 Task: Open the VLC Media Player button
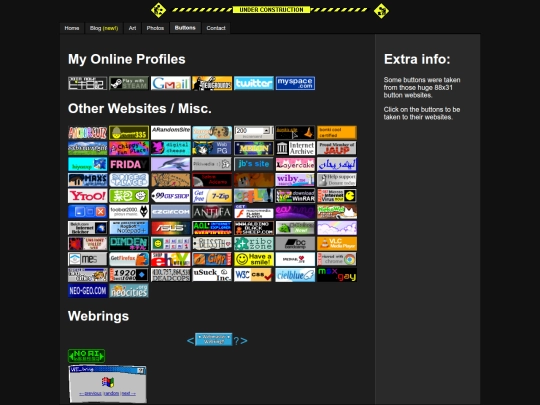pyautogui.click(x=337, y=243)
